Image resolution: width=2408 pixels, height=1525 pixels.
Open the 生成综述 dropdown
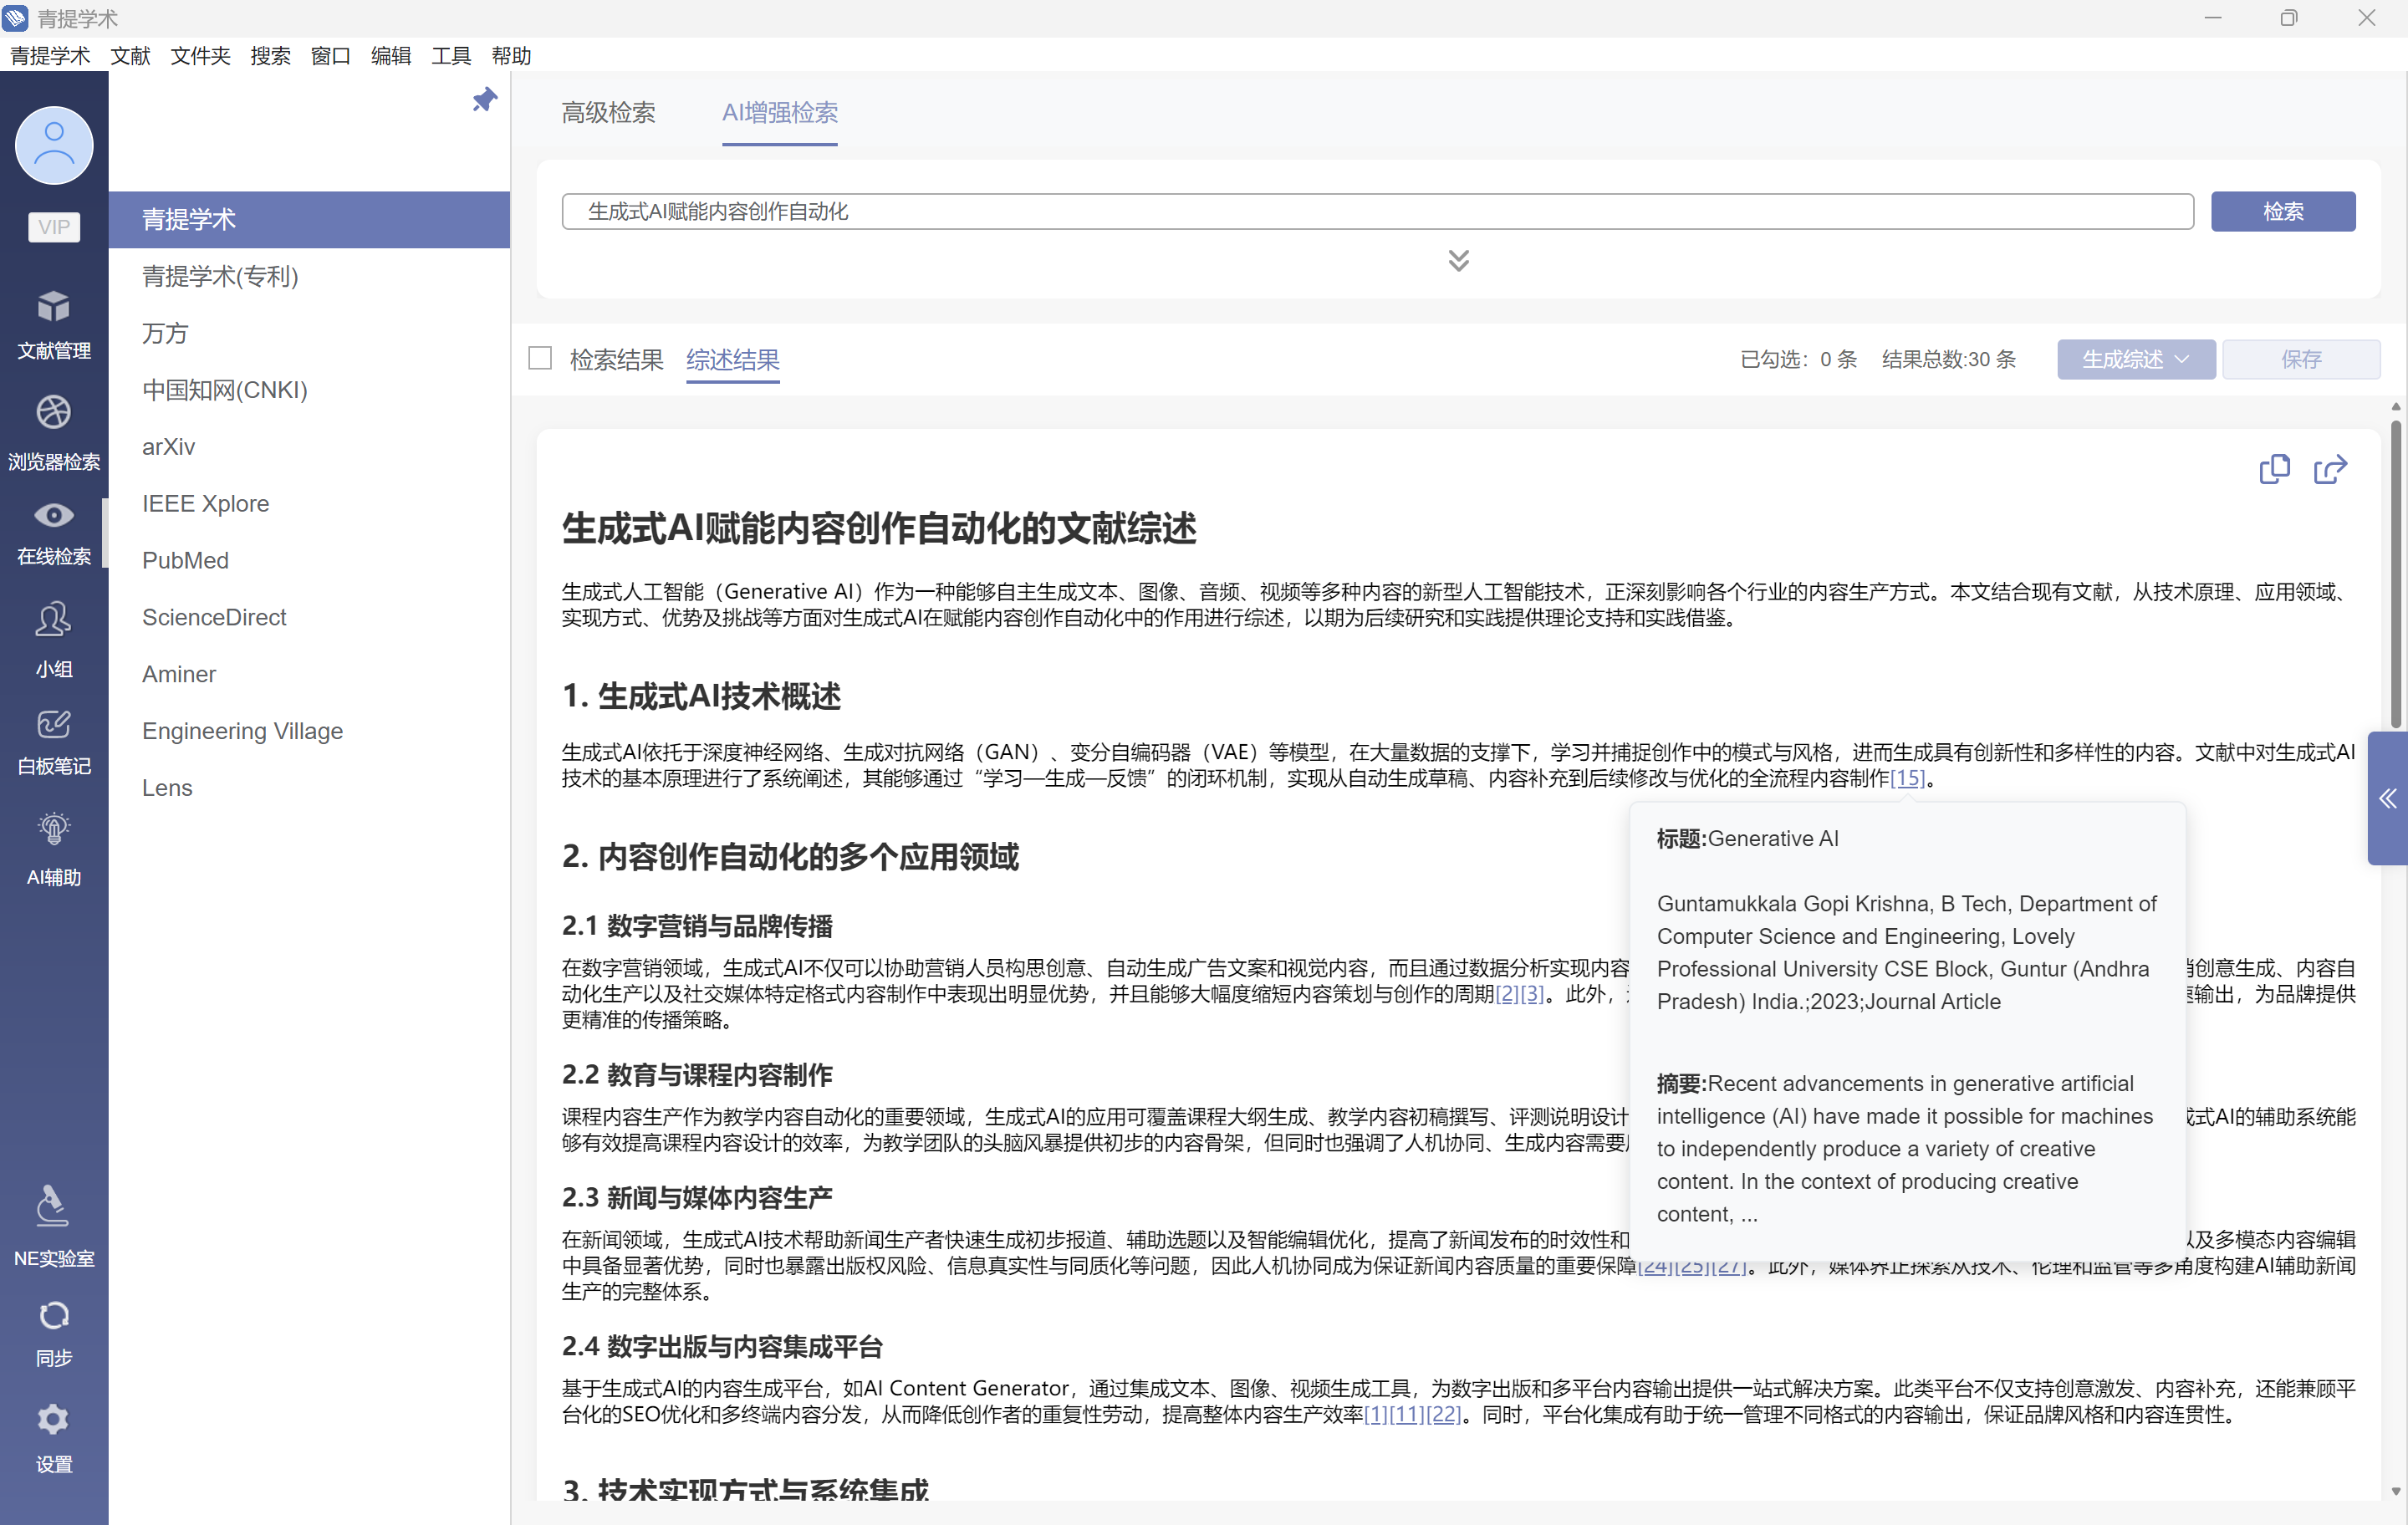pos(2135,359)
